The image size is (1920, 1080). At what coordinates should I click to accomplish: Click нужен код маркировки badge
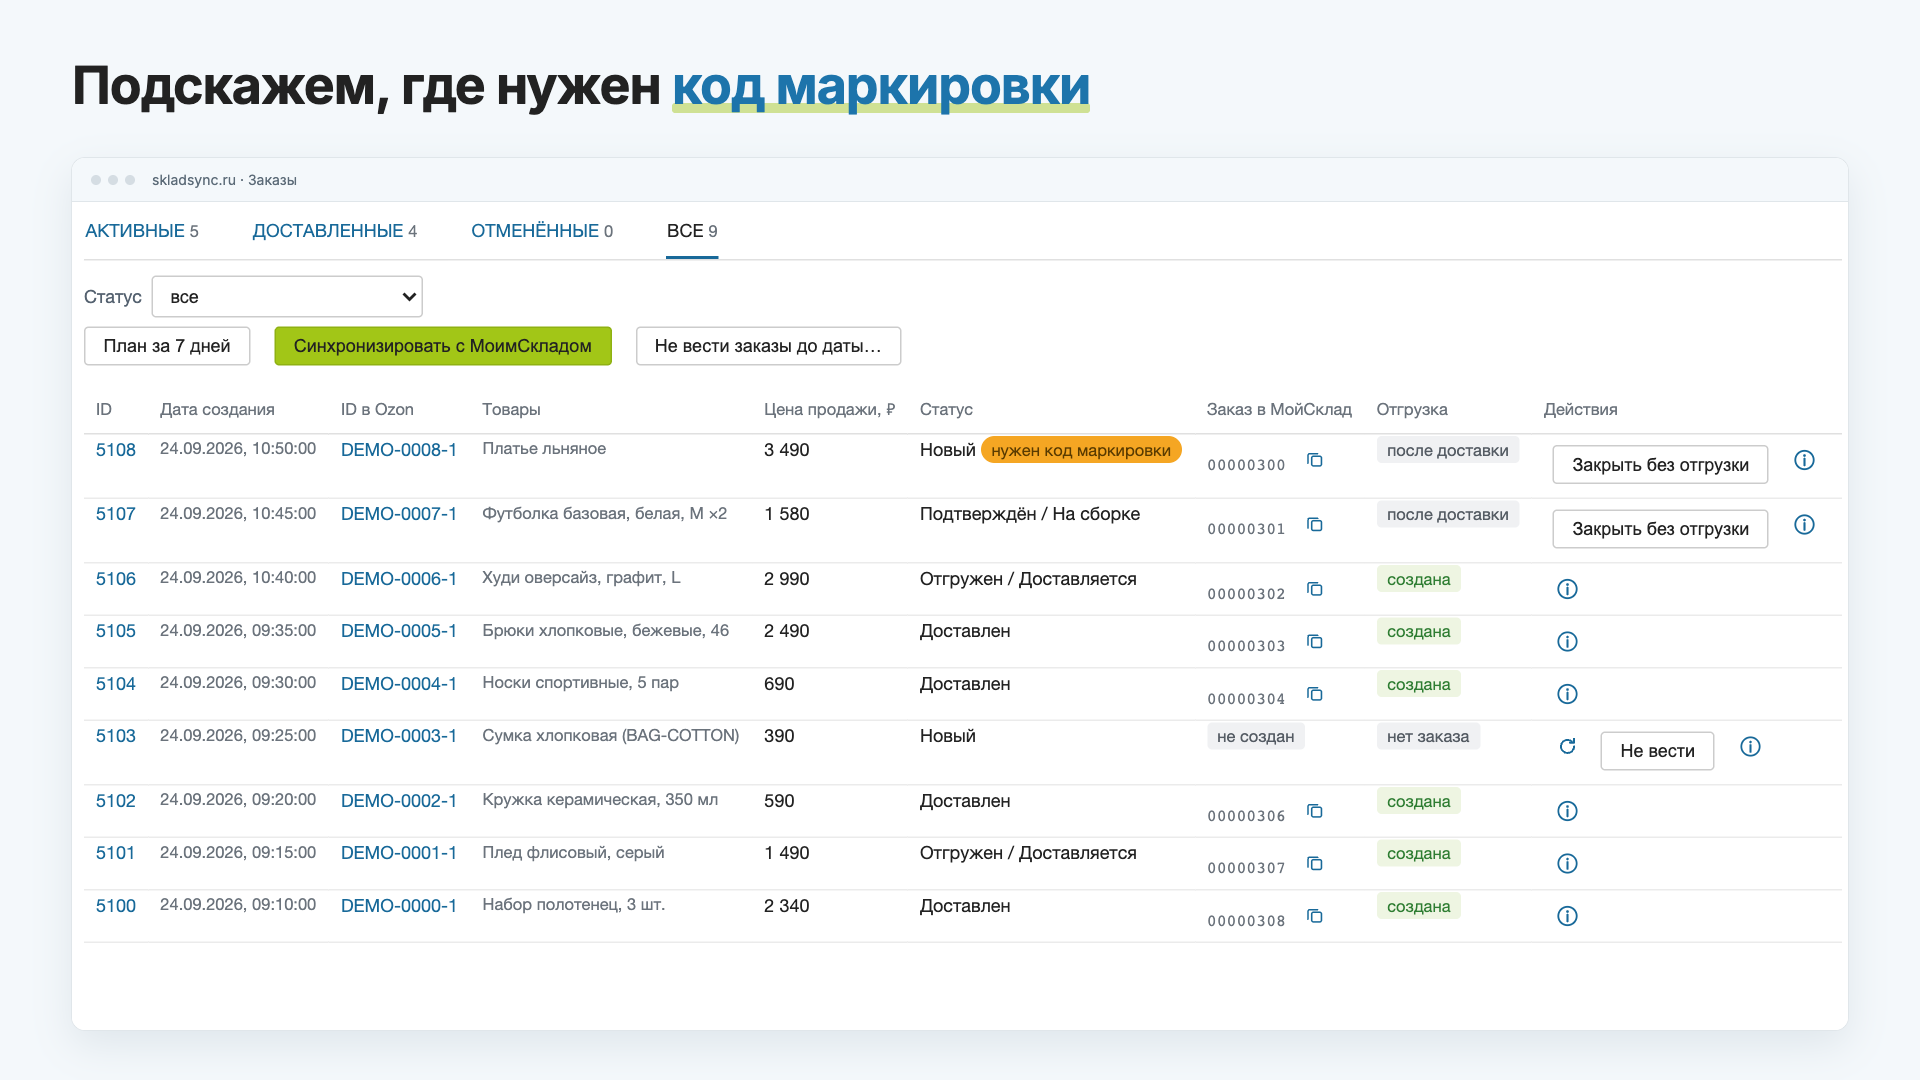[1081, 450]
